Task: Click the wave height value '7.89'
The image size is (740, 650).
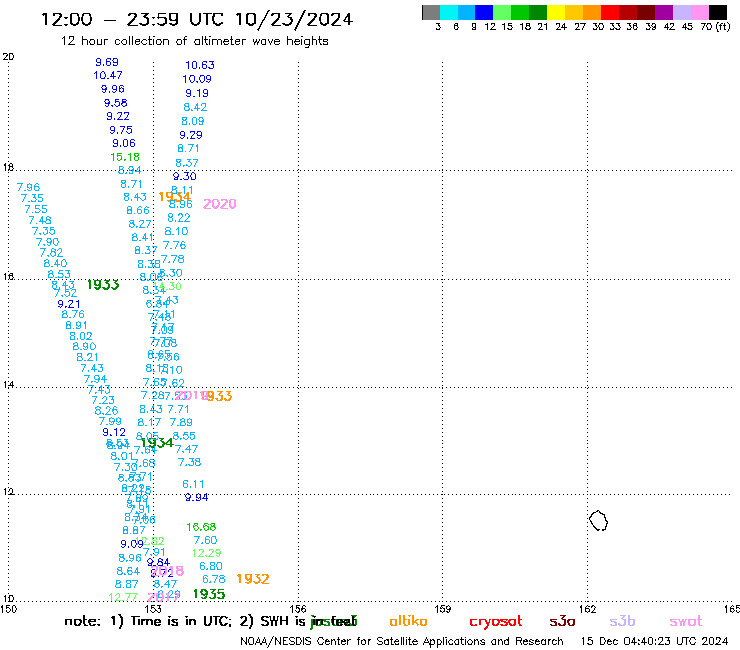Action: 181,422
